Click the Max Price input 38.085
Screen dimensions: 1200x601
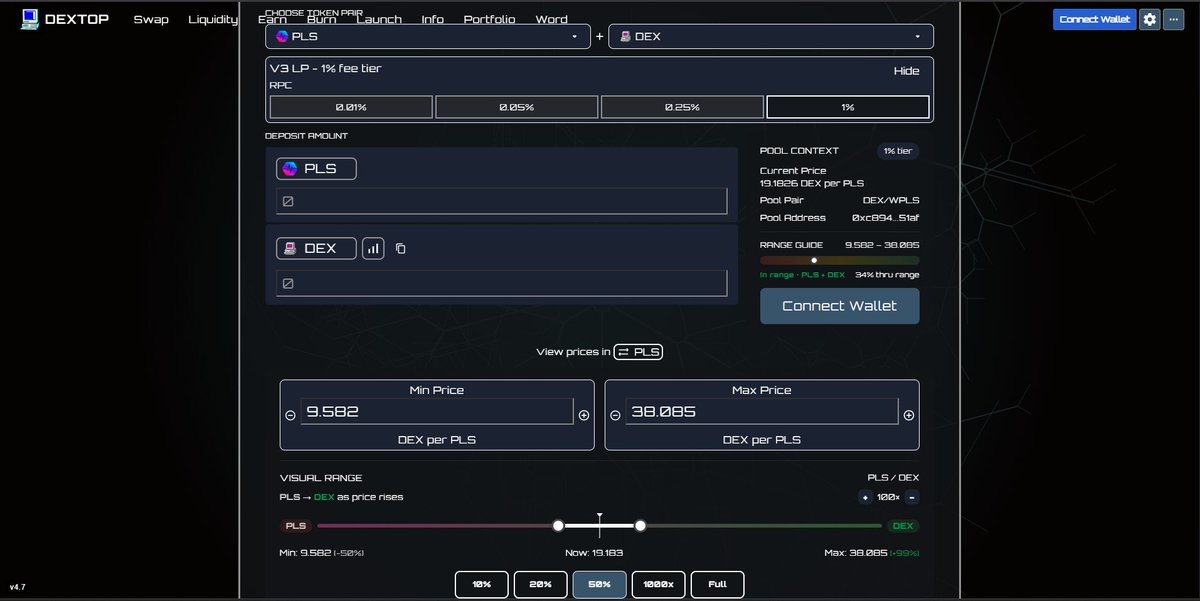[762, 411]
